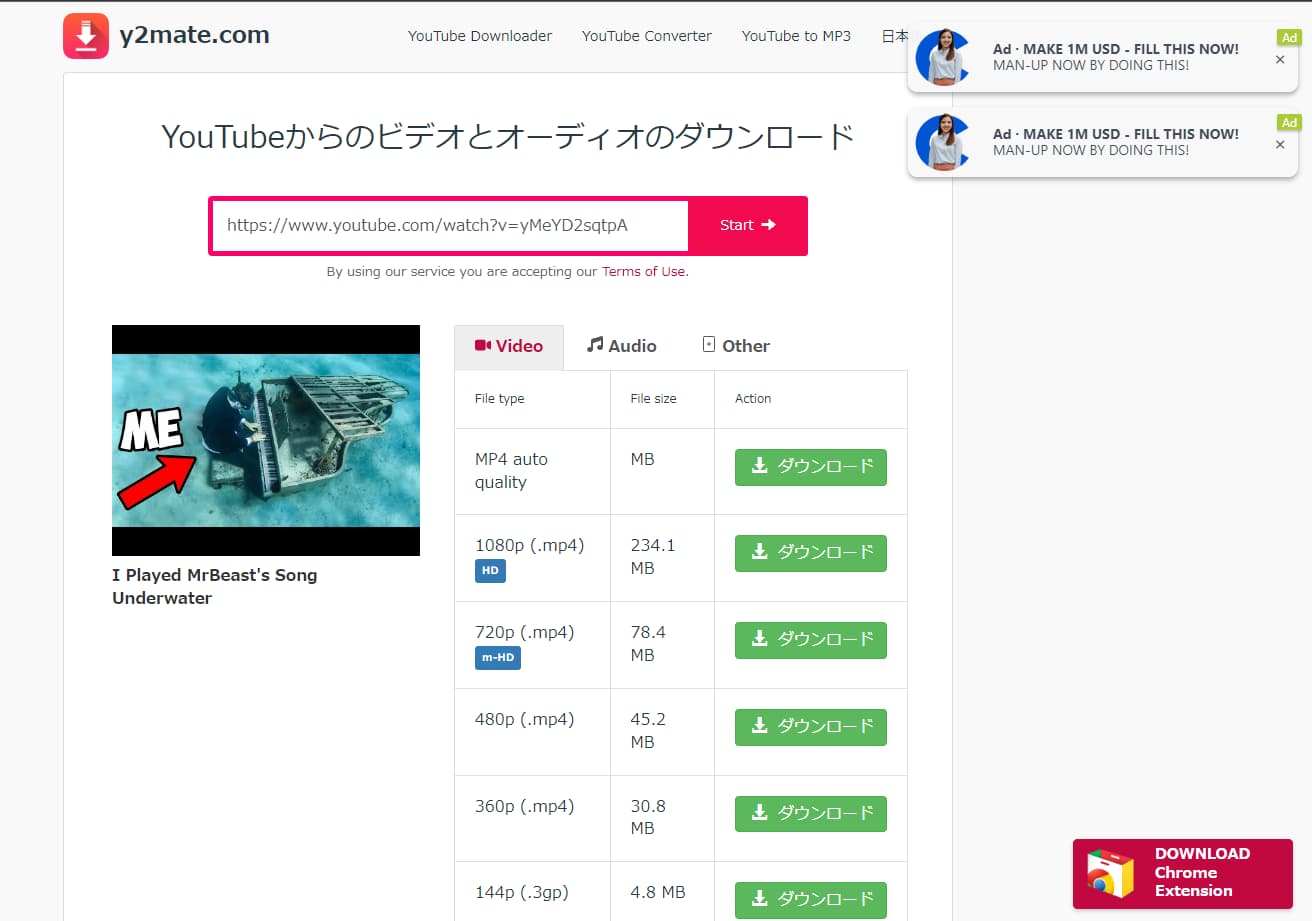Download the MP4 auto quality file

pos(810,467)
